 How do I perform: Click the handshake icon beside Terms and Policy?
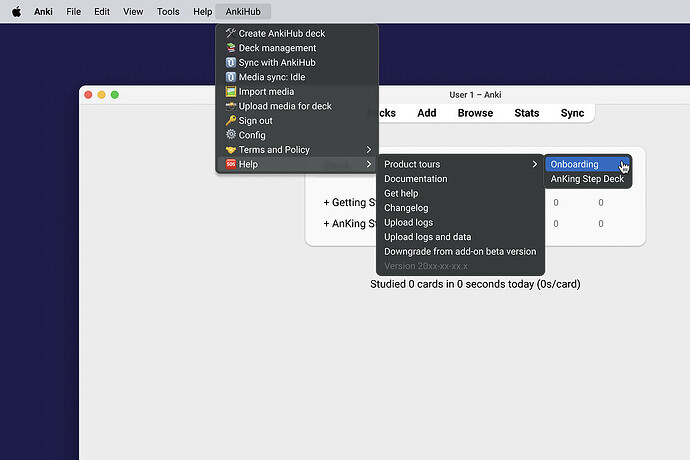click(231, 150)
